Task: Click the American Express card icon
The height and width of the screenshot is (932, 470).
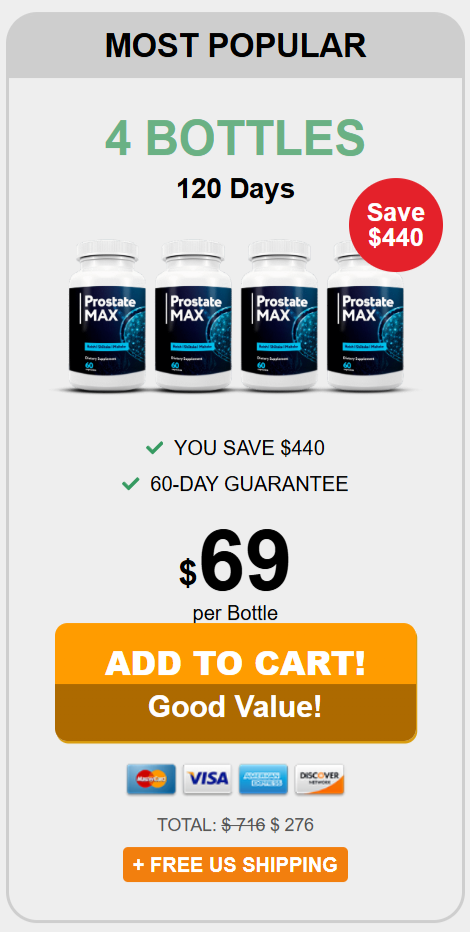Action: coord(263,779)
